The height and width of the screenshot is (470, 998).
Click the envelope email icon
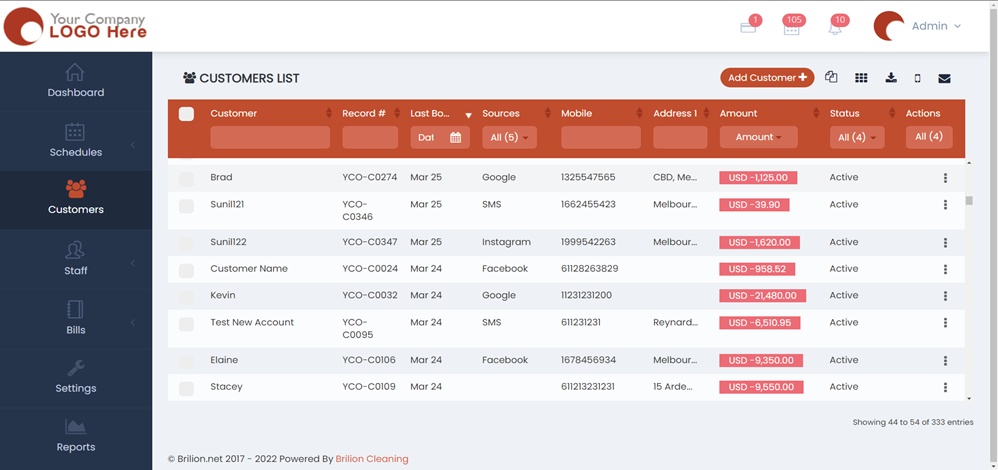coord(944,78)
